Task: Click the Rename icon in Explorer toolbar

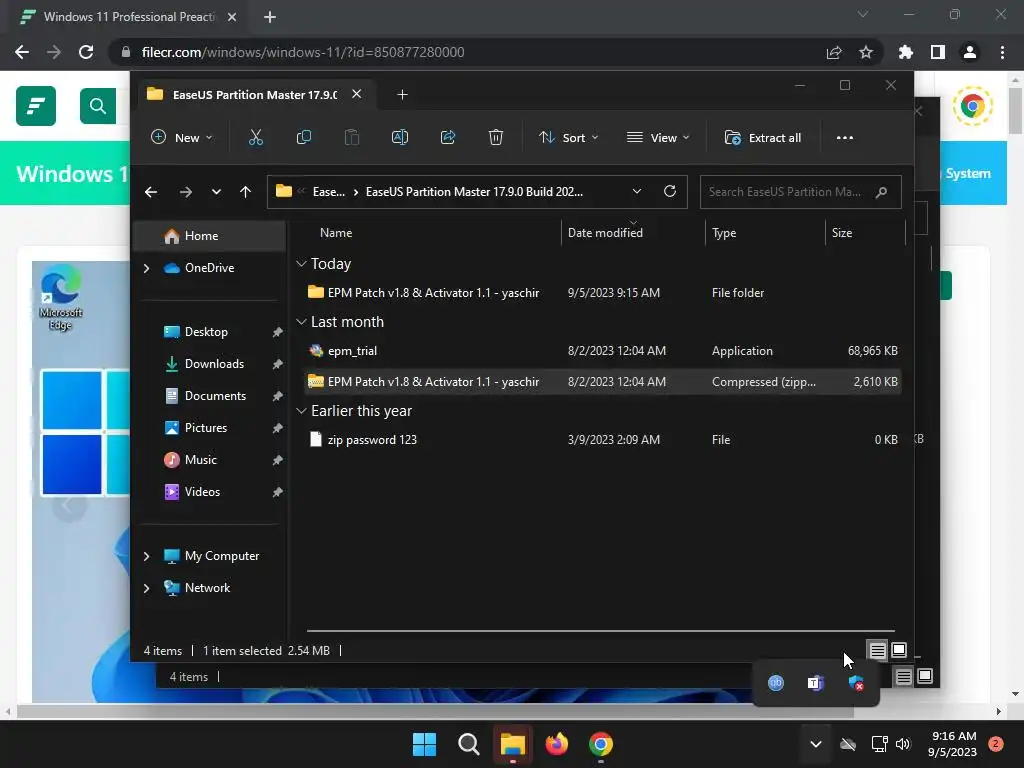Action: (400, 137)
